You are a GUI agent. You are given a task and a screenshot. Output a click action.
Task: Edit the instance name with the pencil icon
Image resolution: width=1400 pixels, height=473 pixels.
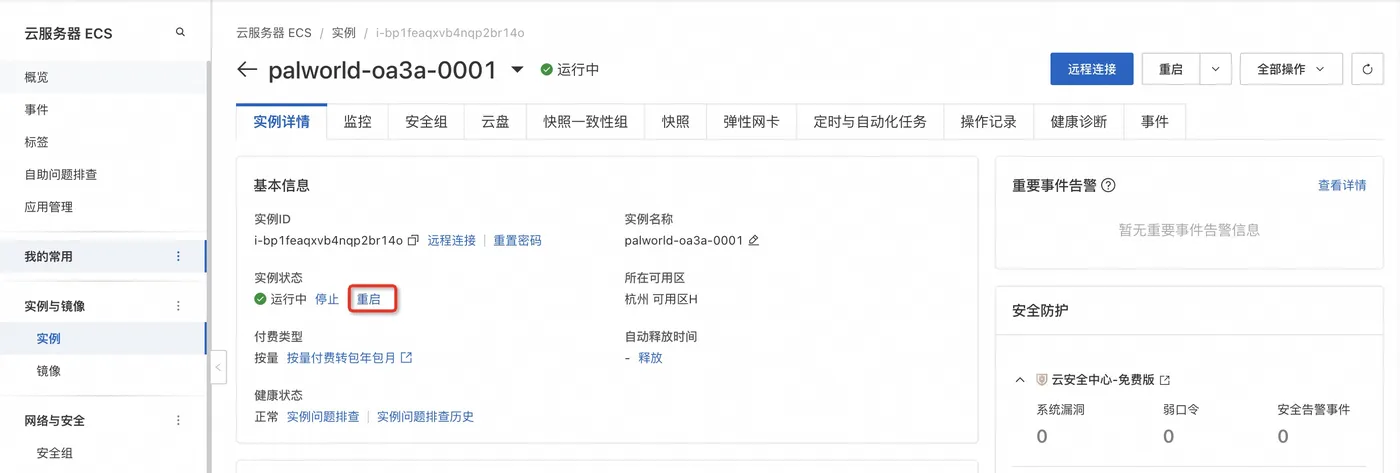(754, 241)
